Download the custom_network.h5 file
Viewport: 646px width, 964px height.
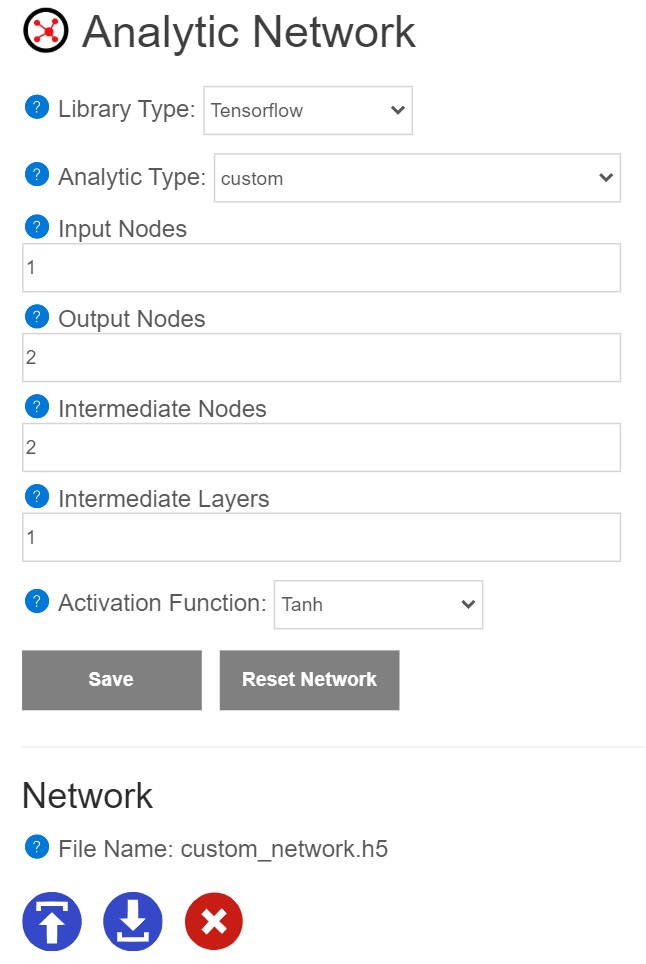coord(133,921)
